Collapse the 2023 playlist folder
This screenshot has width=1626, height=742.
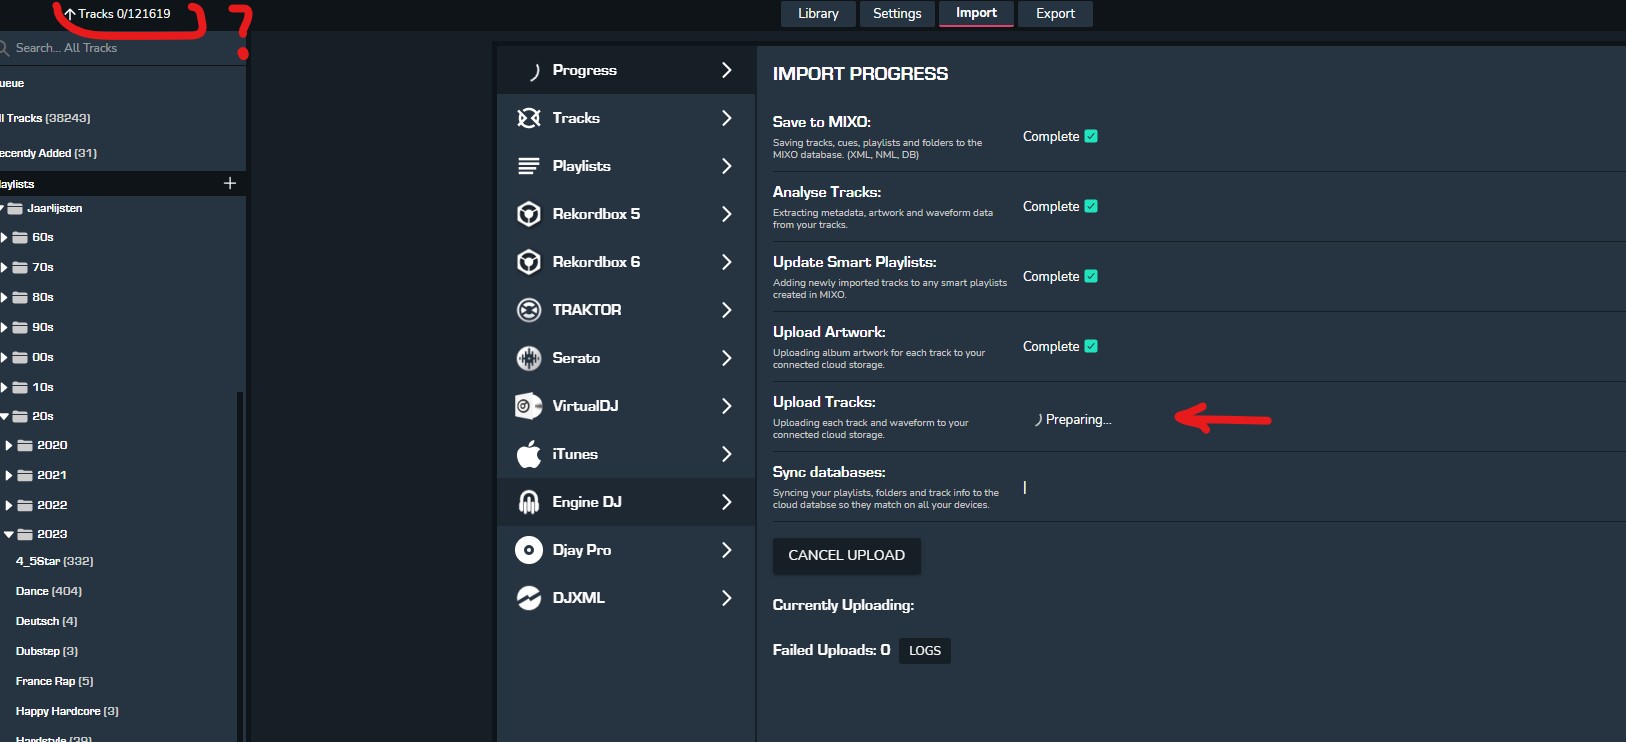point(9,535)
